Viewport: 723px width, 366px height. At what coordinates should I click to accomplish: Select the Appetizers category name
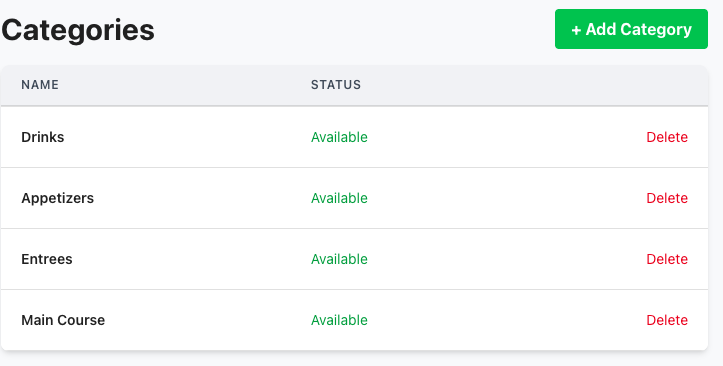point(58,198)
